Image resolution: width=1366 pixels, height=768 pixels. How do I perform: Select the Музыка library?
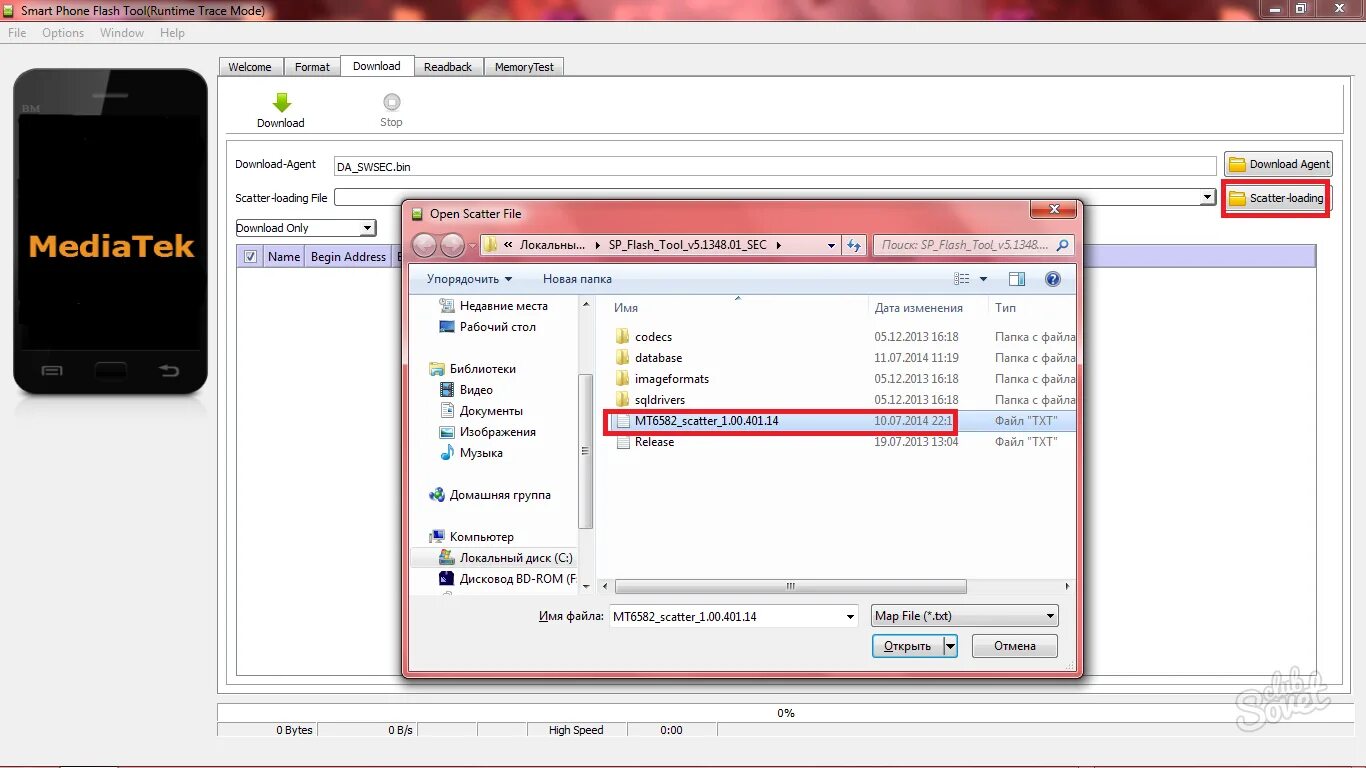(471, 453)
